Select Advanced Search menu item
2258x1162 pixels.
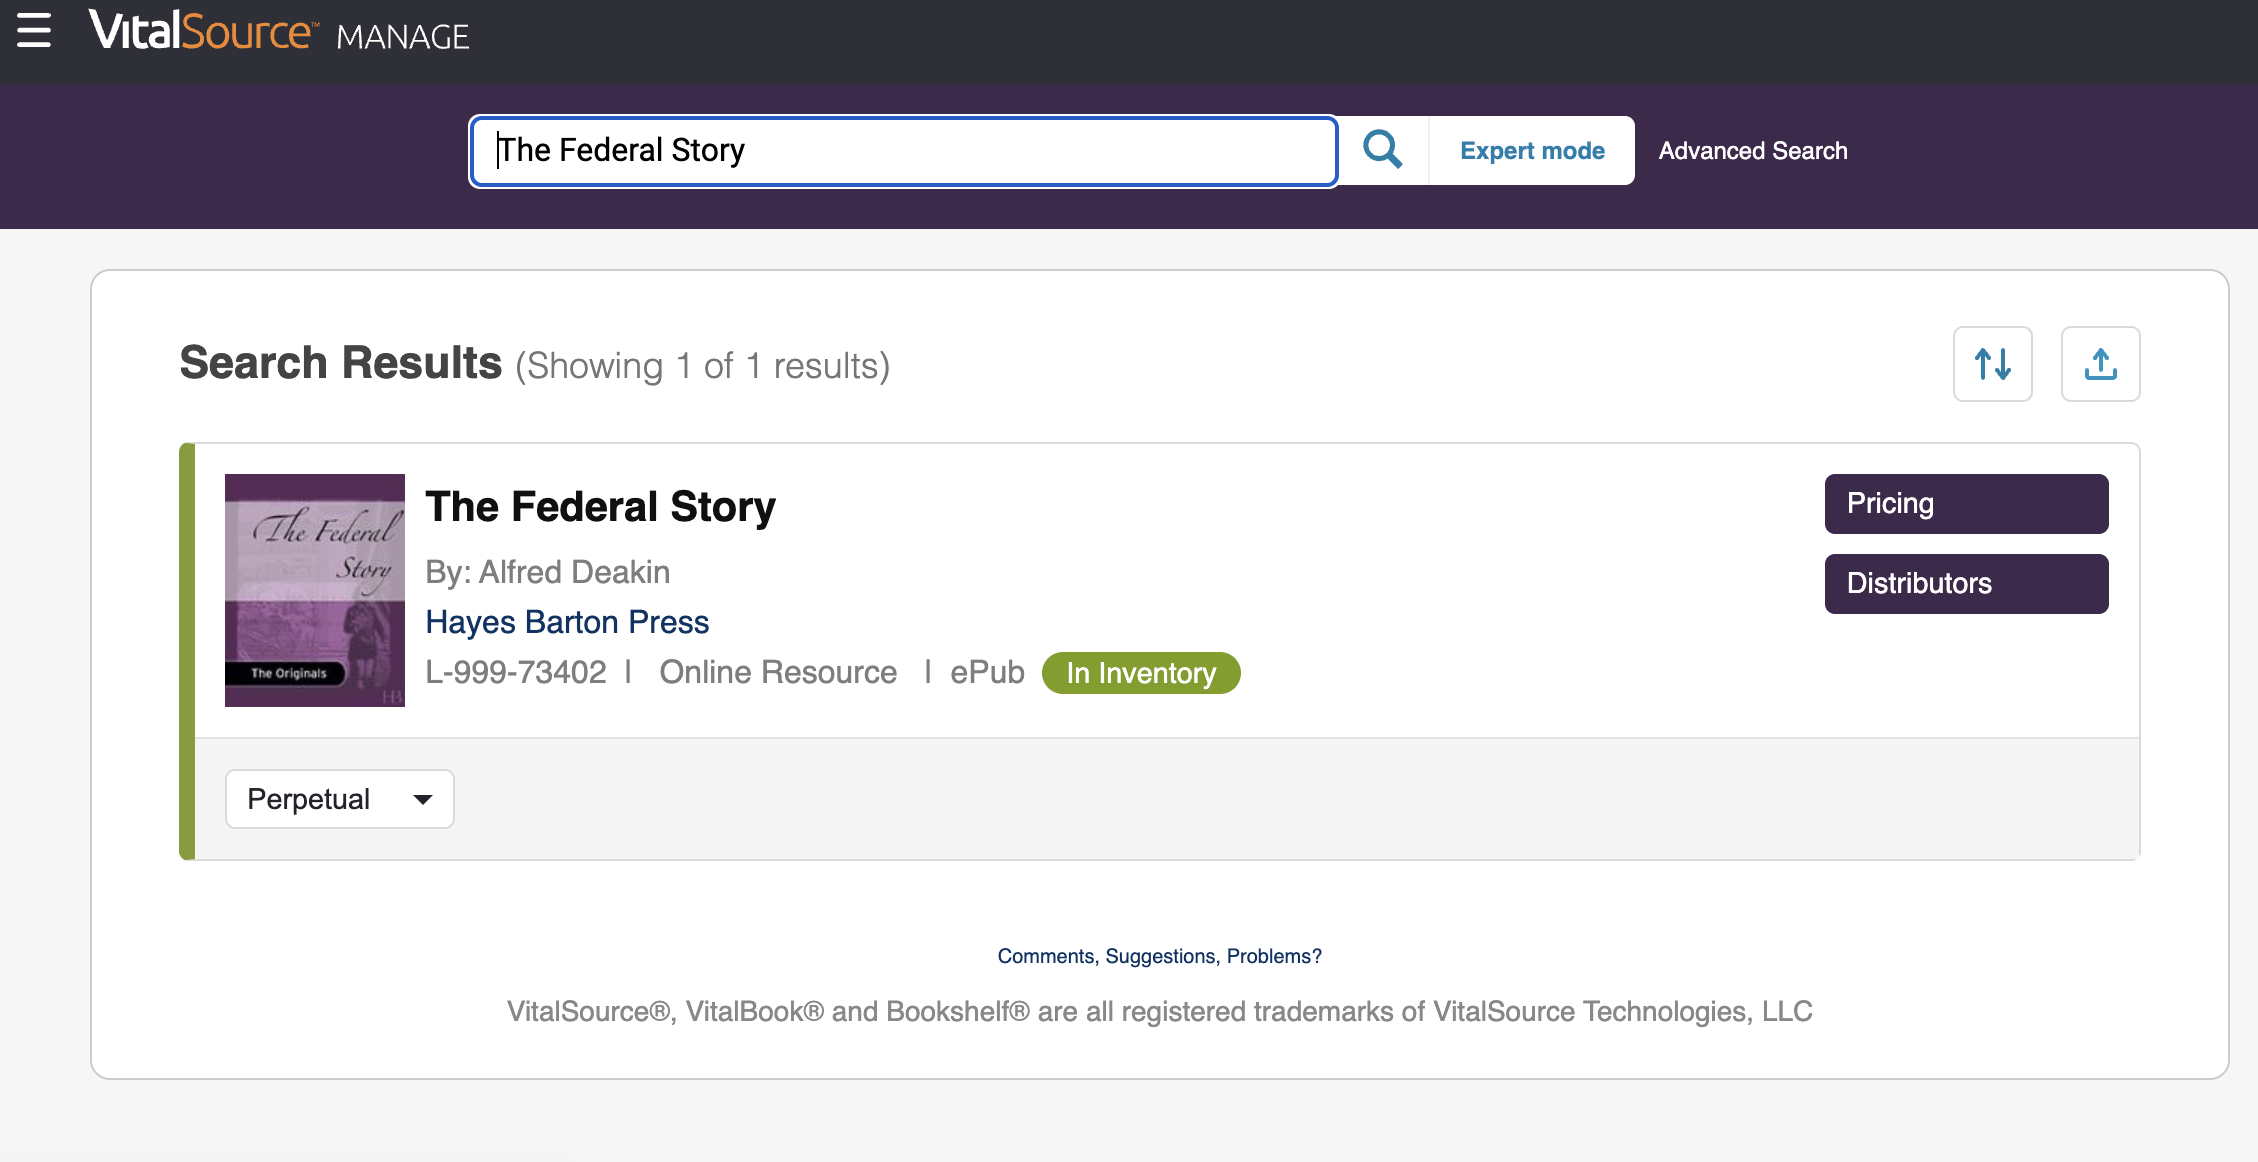click(x=1753, y=148)
